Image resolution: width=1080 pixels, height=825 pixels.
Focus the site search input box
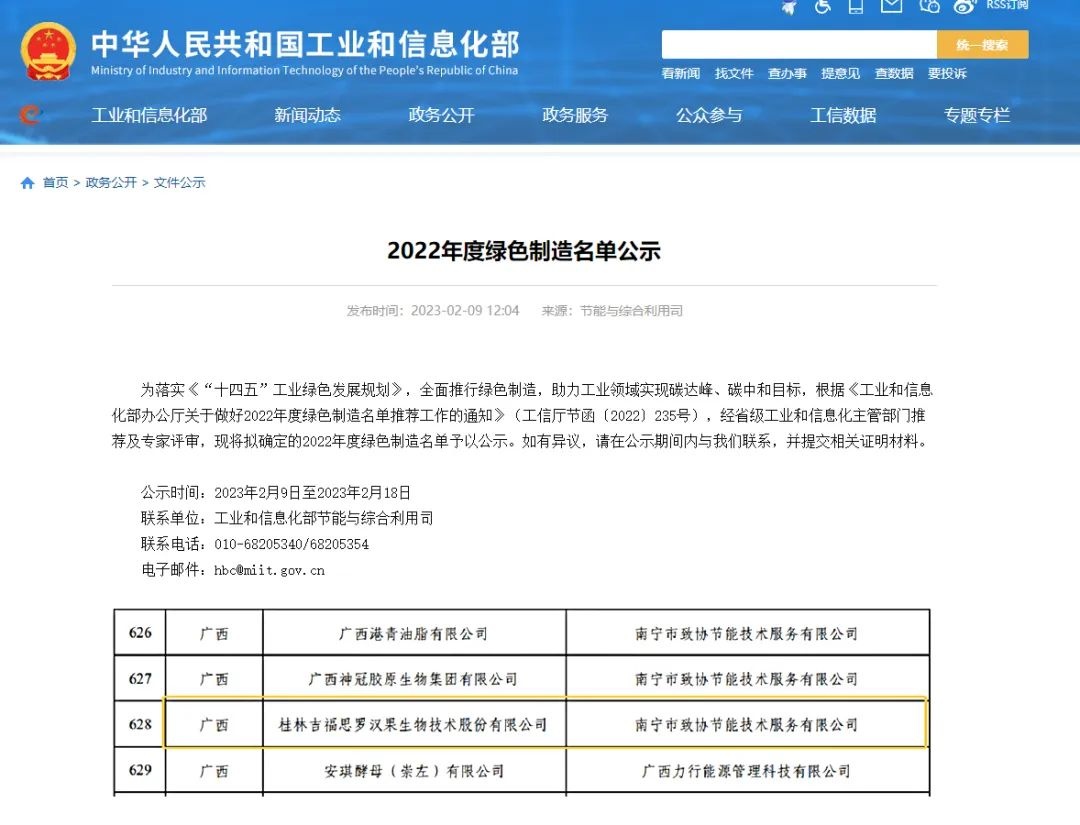799,45
